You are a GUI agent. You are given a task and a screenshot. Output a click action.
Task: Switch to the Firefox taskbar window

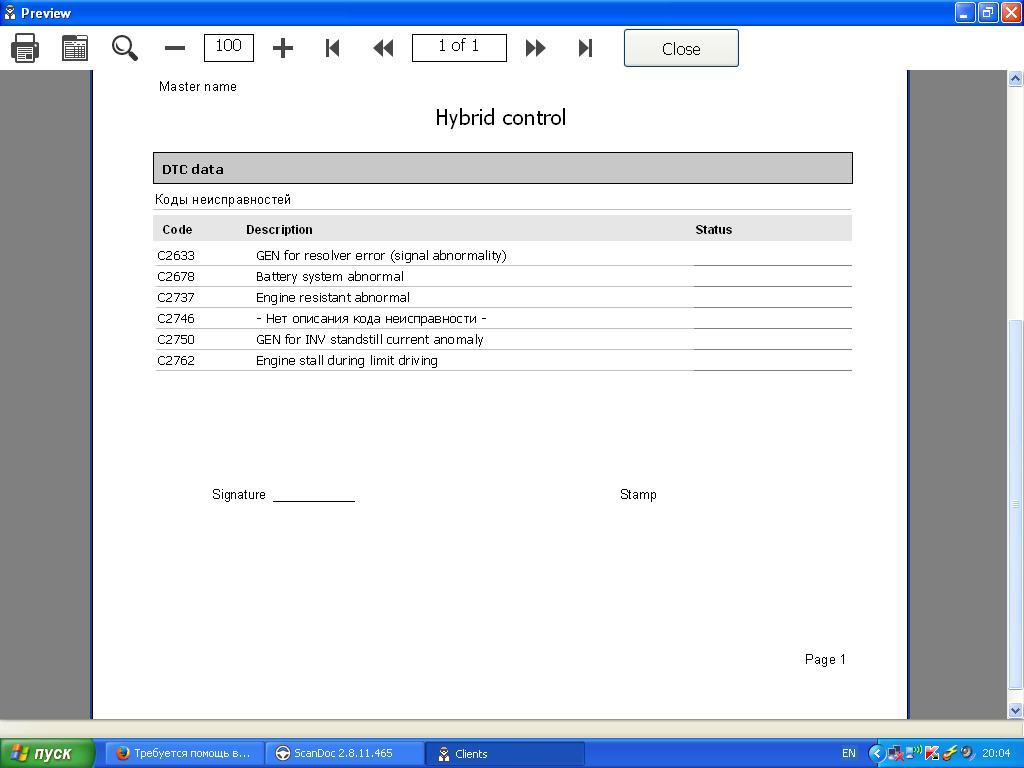pos(185,754)
